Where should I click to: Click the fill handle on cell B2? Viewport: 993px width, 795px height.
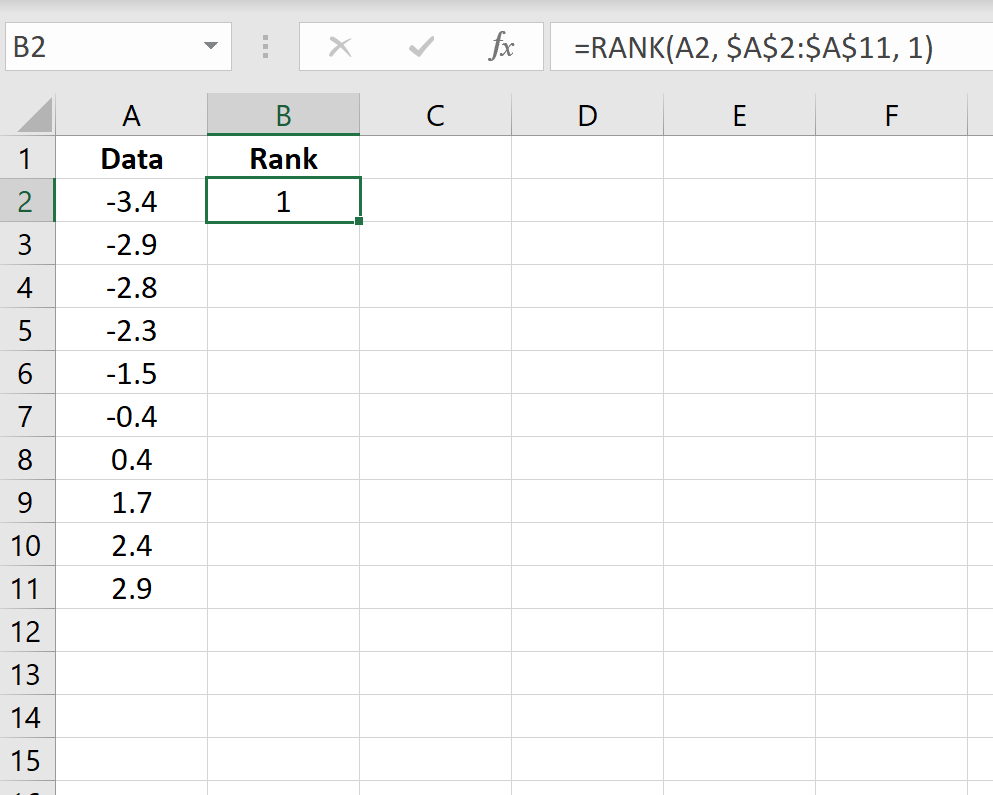(x=359, y=222)
